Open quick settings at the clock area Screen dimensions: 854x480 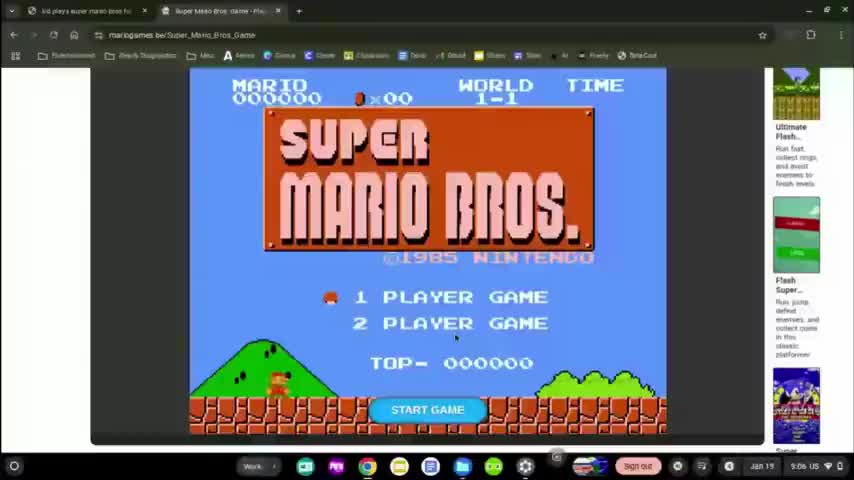coord(816,466)
